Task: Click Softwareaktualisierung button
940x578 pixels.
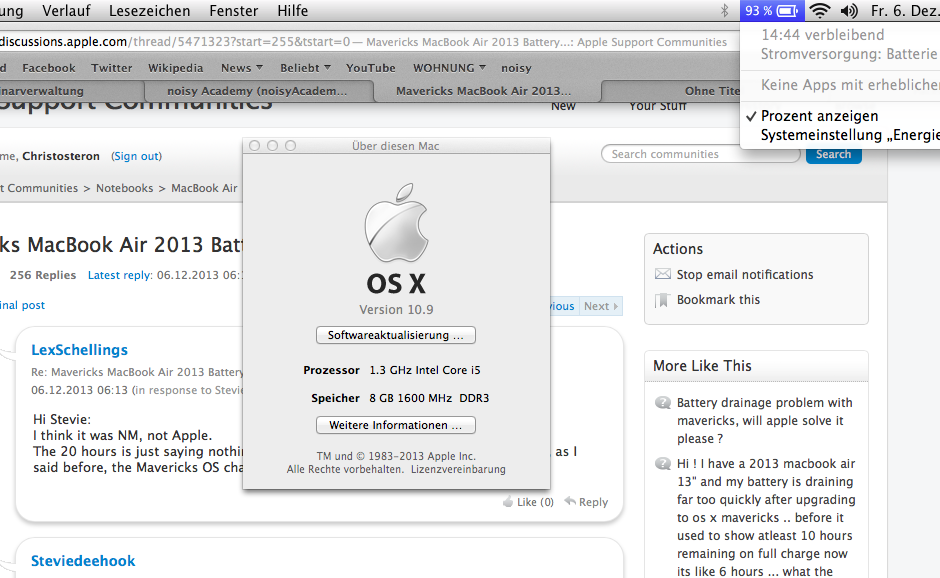Action: tap(396, 335)
